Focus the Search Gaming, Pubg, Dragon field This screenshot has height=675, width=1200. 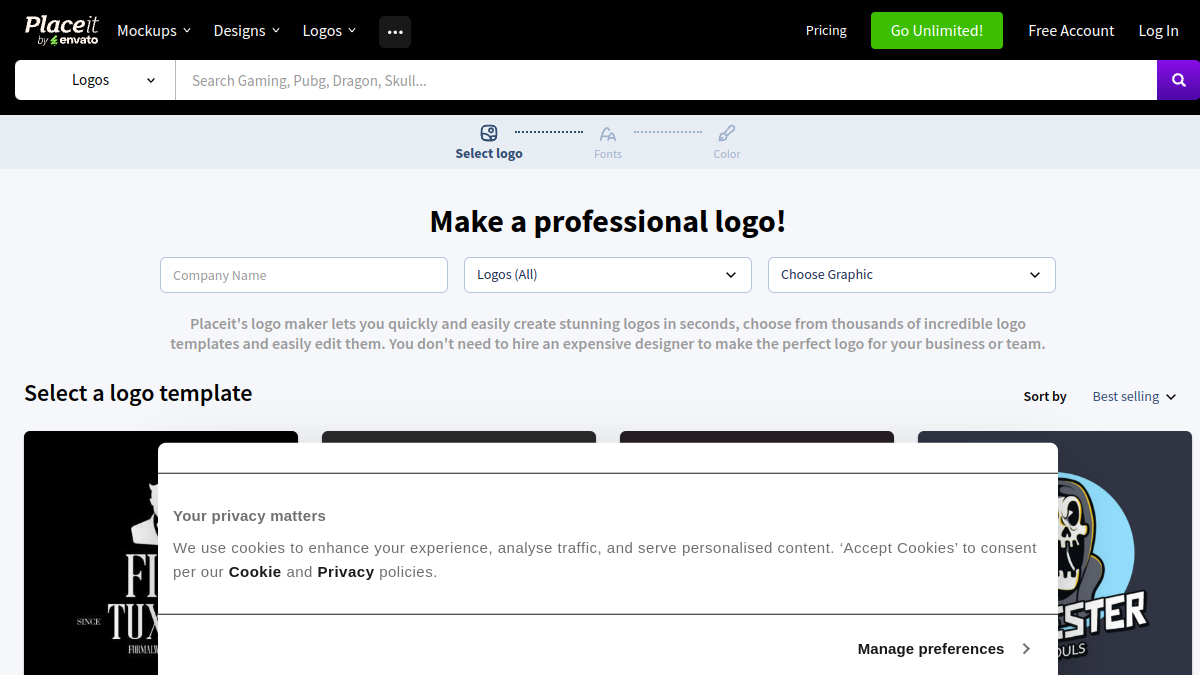click(x=666, y=80)
